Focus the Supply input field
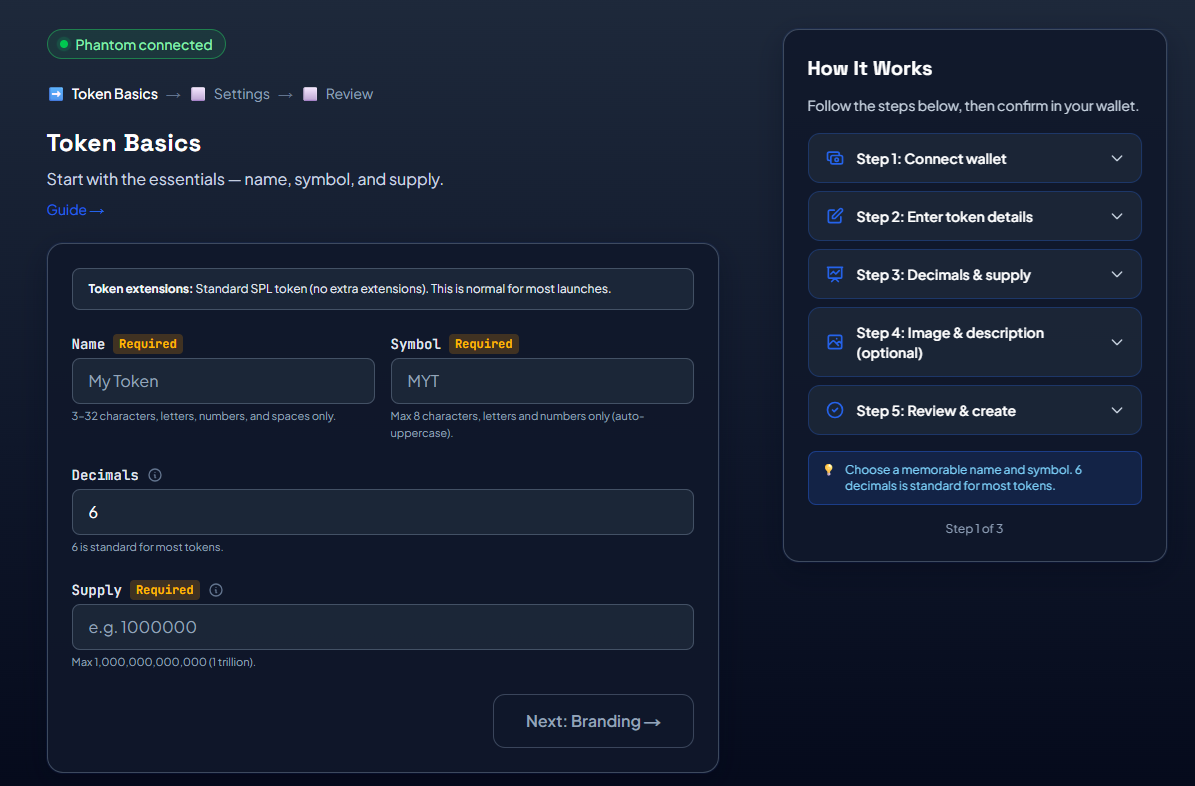The width and height of the screenshot is (1195, 786). click(x=382, y=627)
